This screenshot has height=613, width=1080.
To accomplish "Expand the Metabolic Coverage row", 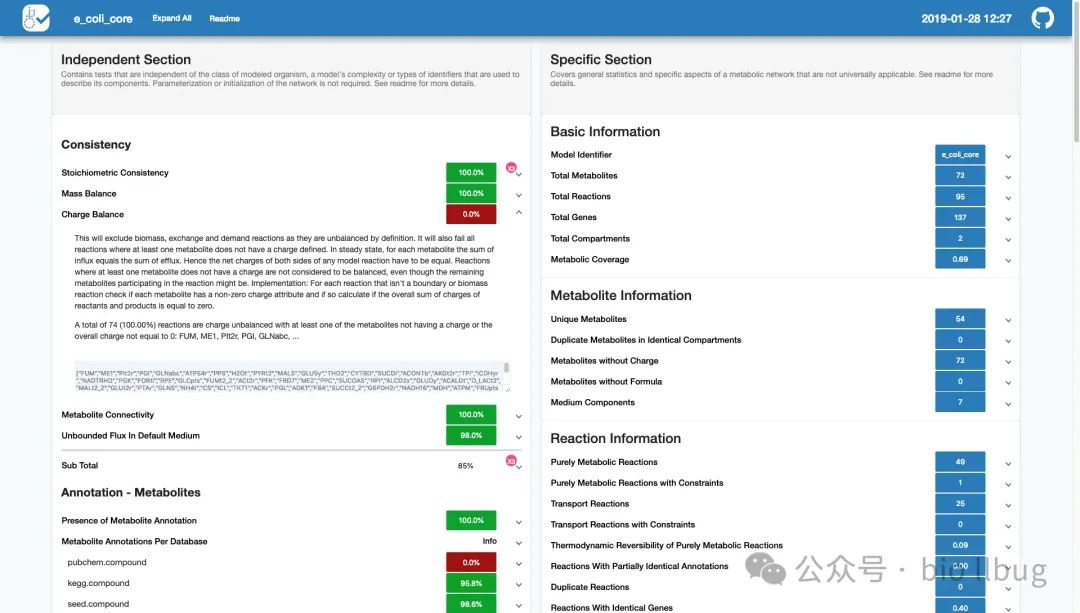I will [1008, 260].
